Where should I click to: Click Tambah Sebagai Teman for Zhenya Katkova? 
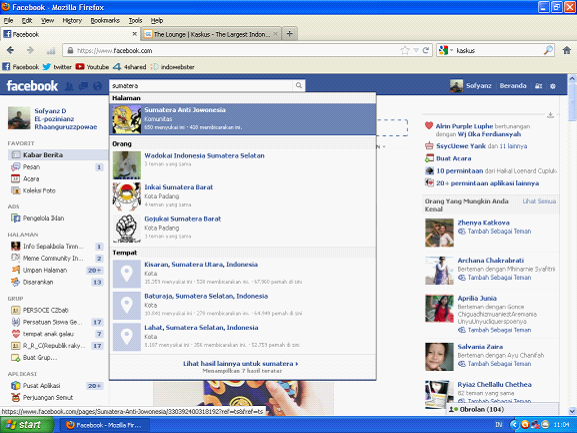[x=499, y=231]
